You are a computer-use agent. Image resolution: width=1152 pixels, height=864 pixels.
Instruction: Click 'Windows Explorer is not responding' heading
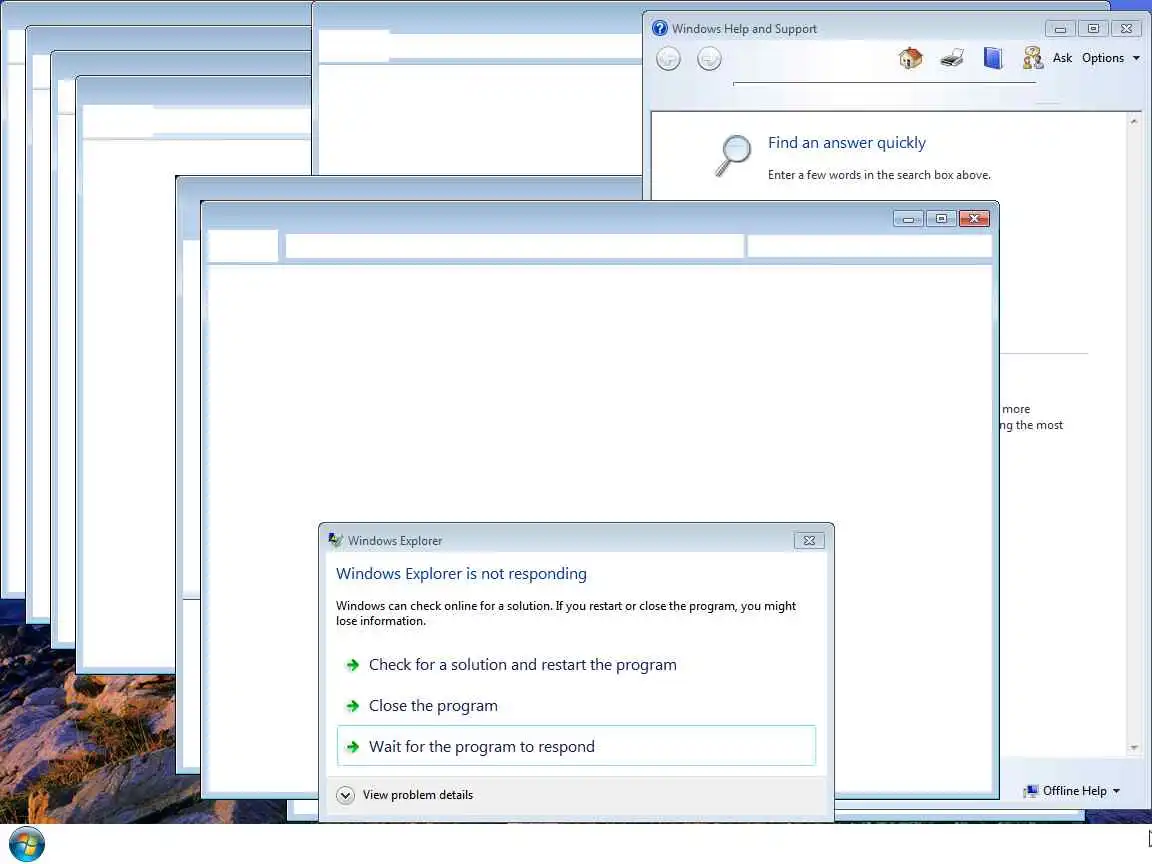click(x=461, y=574)
